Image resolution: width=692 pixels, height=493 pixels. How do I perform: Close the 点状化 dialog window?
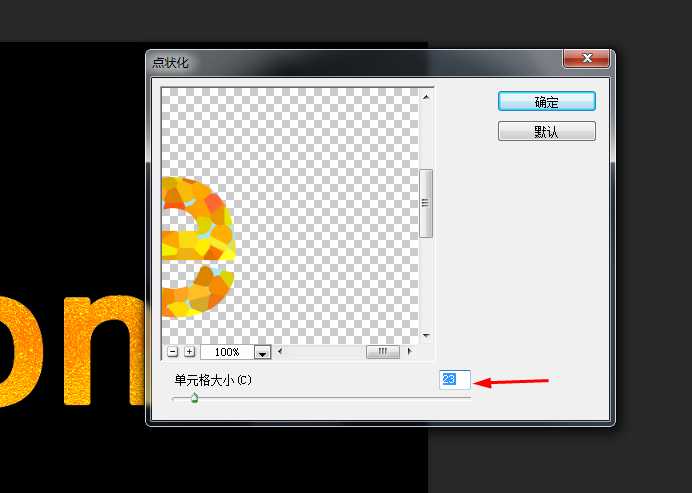click(x=586, y=61)
